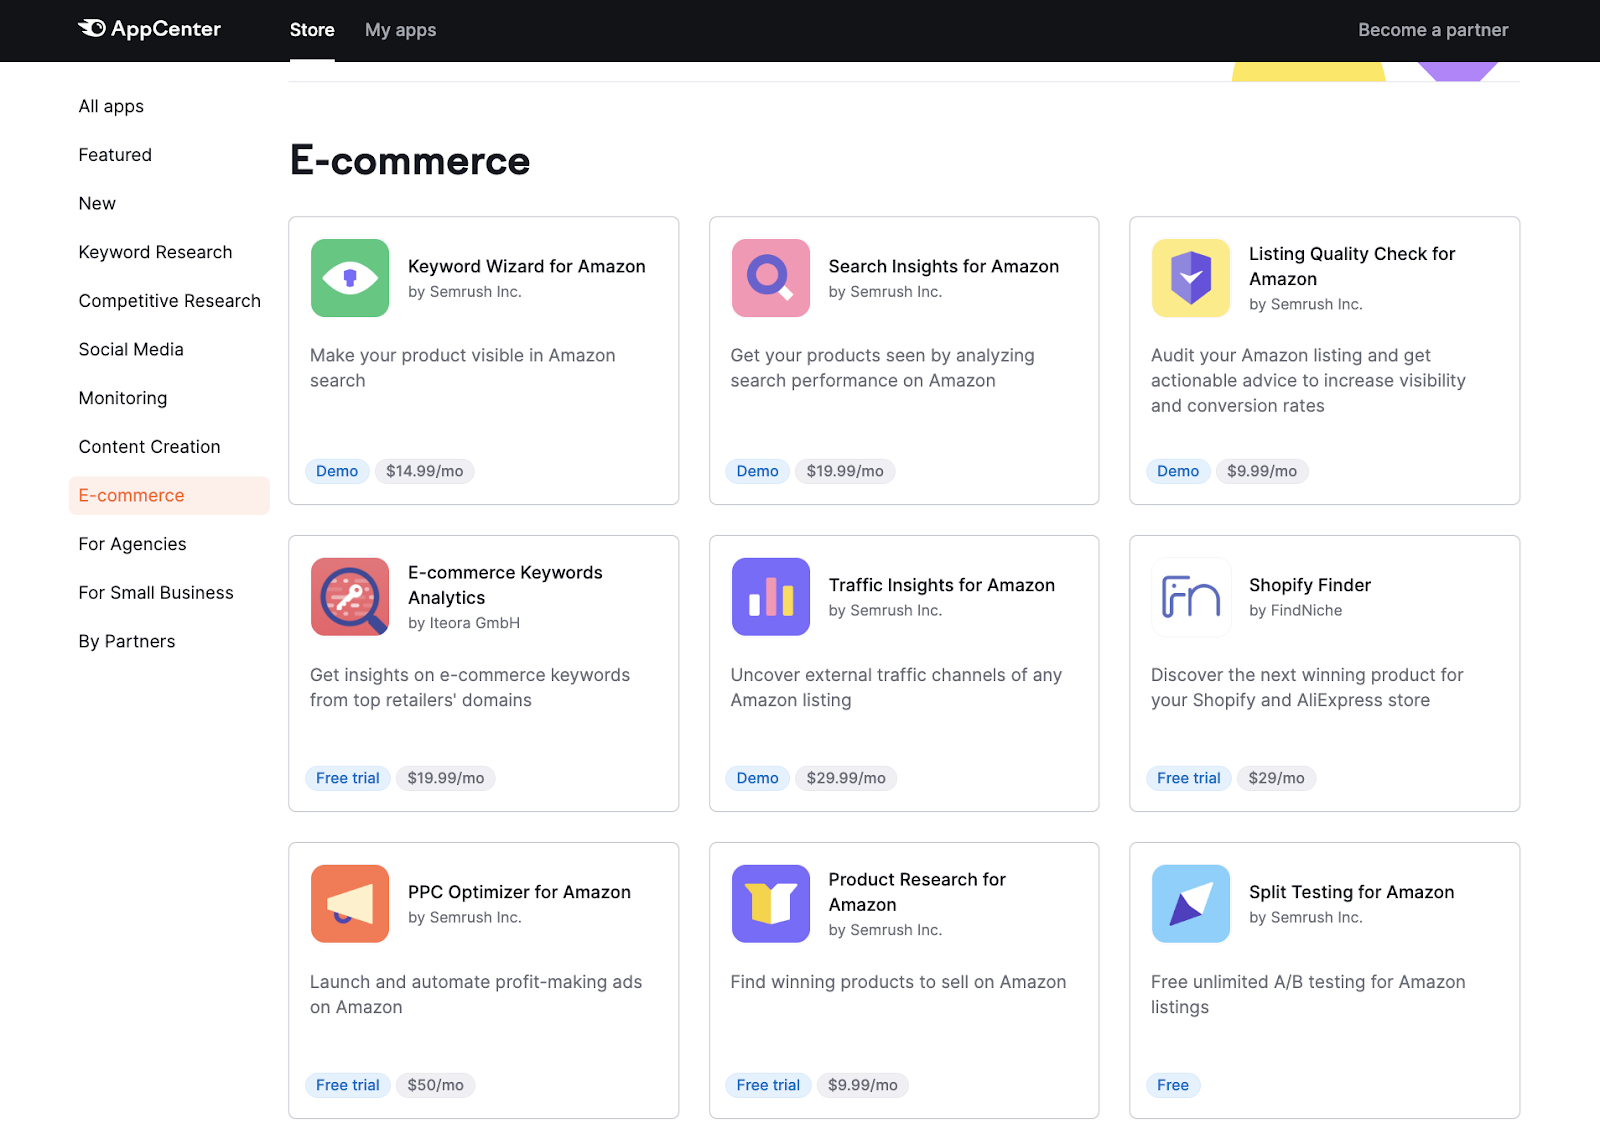The width and height of the screenshot is (1600, 1134).
Task: Click Free trial badge on Product Research card
Action: pos(768,1085)
